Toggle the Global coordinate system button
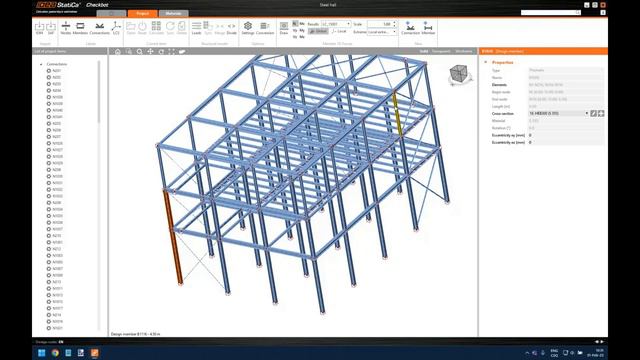Image resolution: width=640 pixels, height=360 pixels. [318, 31]
